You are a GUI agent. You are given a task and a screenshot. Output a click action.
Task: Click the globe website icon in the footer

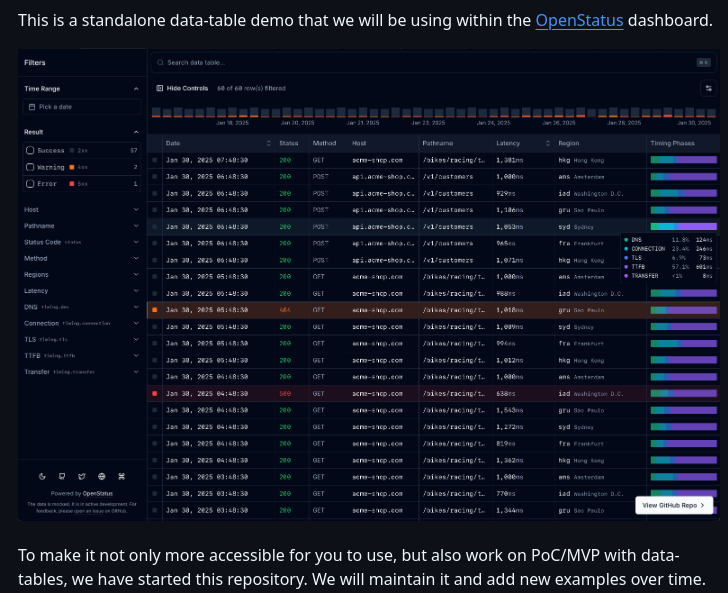click(102, 476)
